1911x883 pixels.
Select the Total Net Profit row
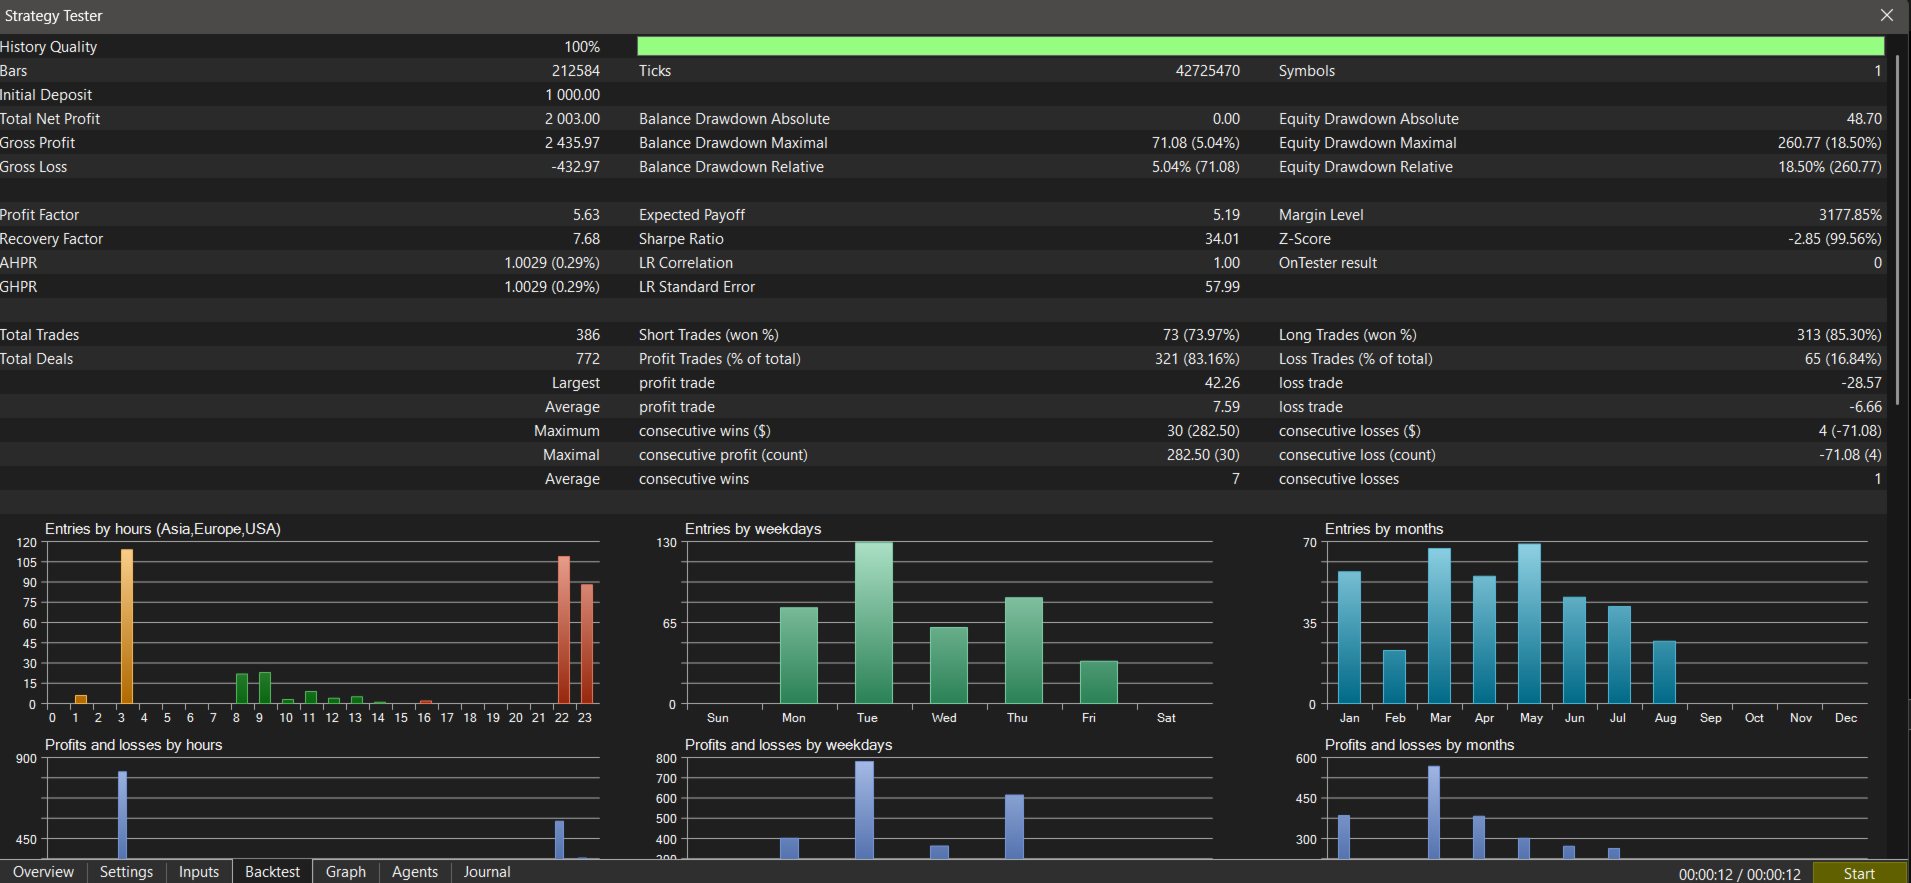[x=300, y=119]
